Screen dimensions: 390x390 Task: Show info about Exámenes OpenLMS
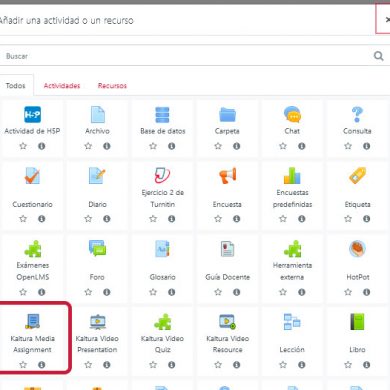pyautogui.click(x=42, y=292)
